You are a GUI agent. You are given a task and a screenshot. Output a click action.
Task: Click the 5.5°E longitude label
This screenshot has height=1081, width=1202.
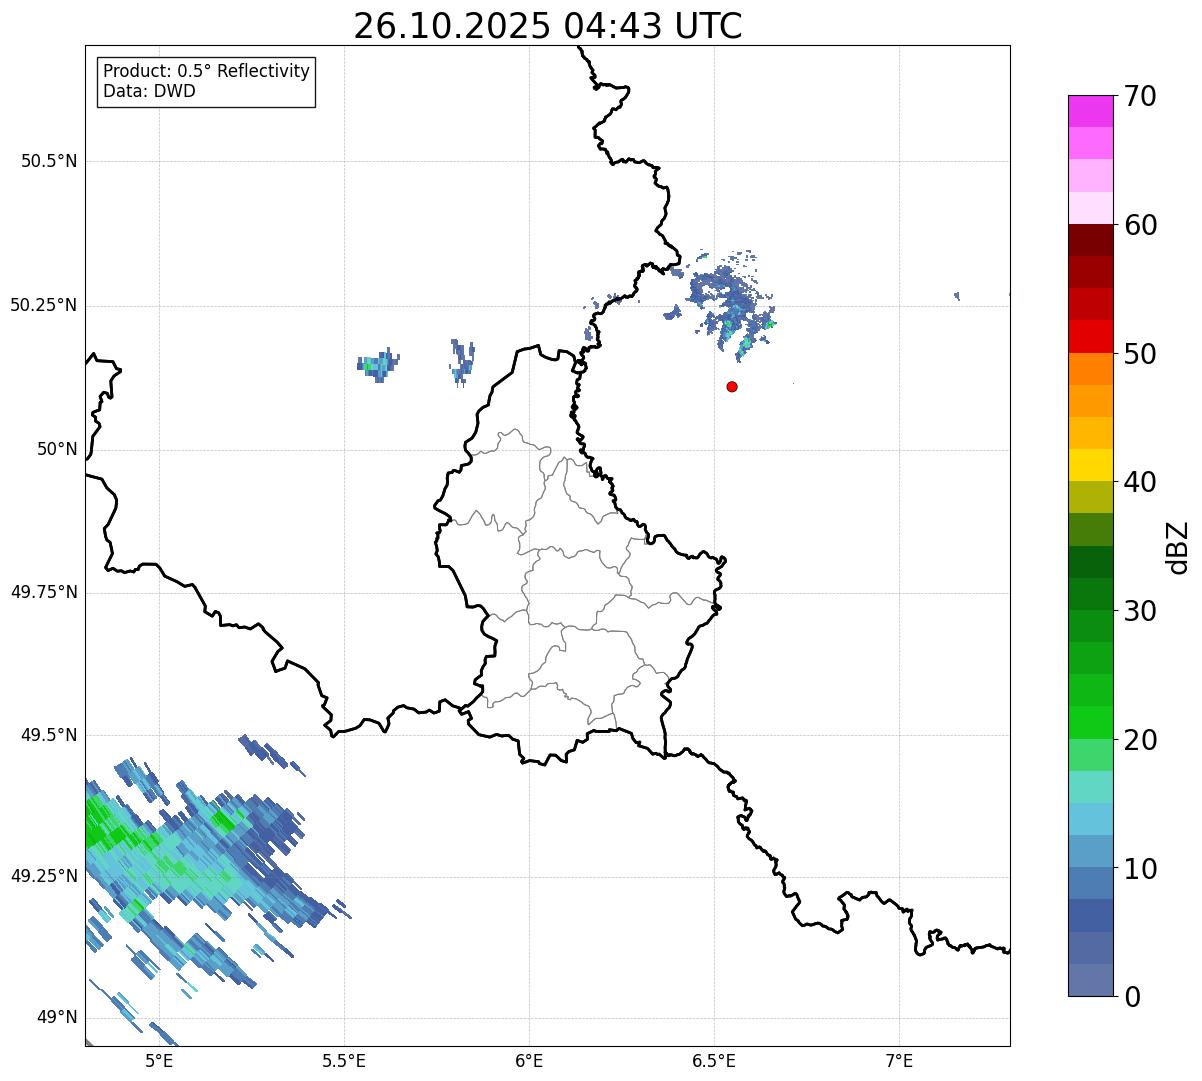(344, 1060)
